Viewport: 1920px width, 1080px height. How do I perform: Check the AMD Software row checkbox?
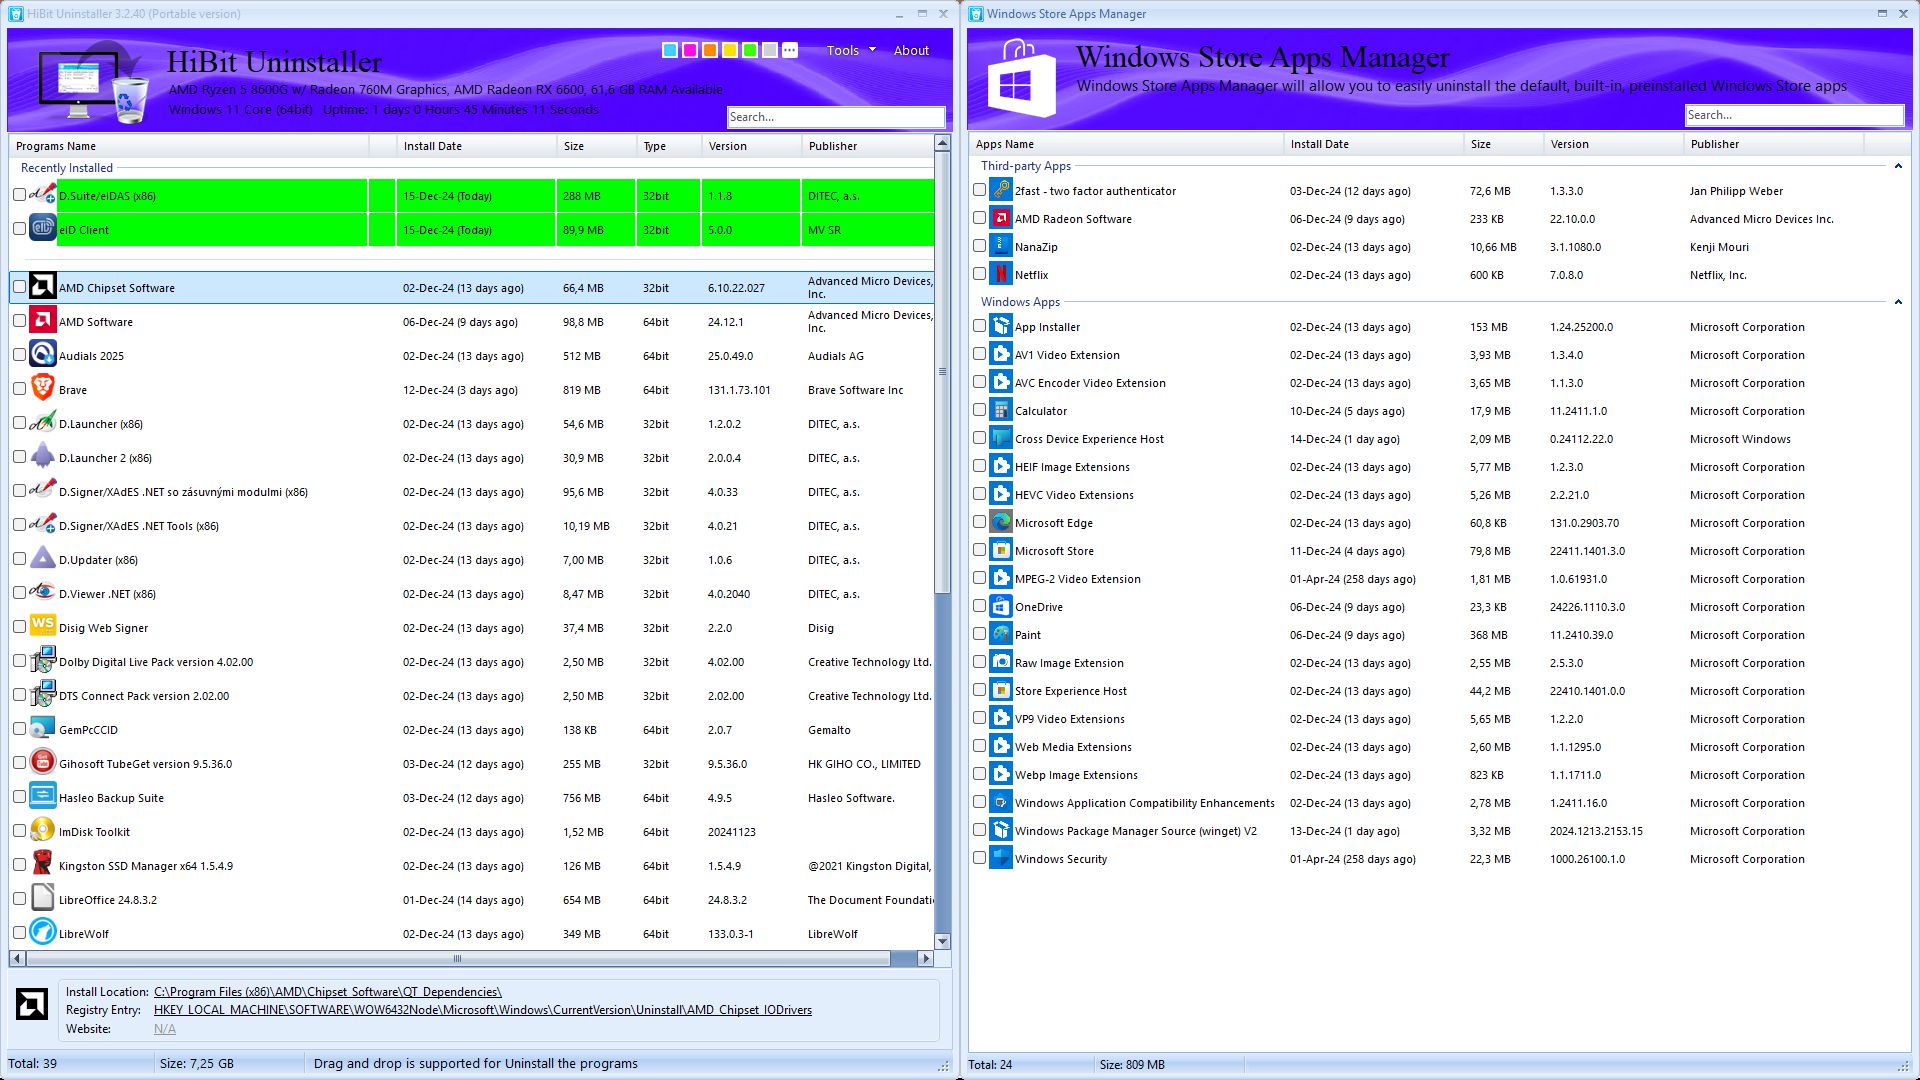[19, 321]
